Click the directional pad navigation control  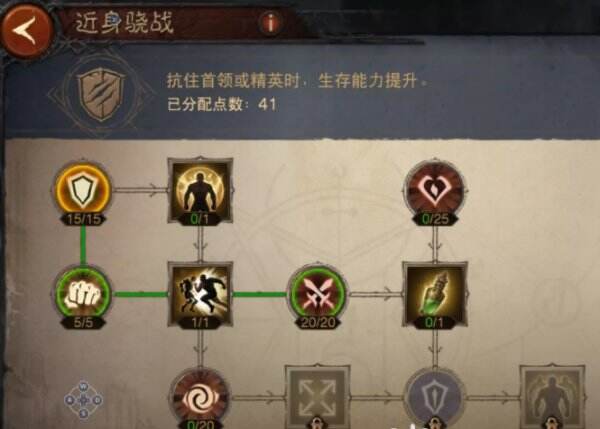[83, 400]
